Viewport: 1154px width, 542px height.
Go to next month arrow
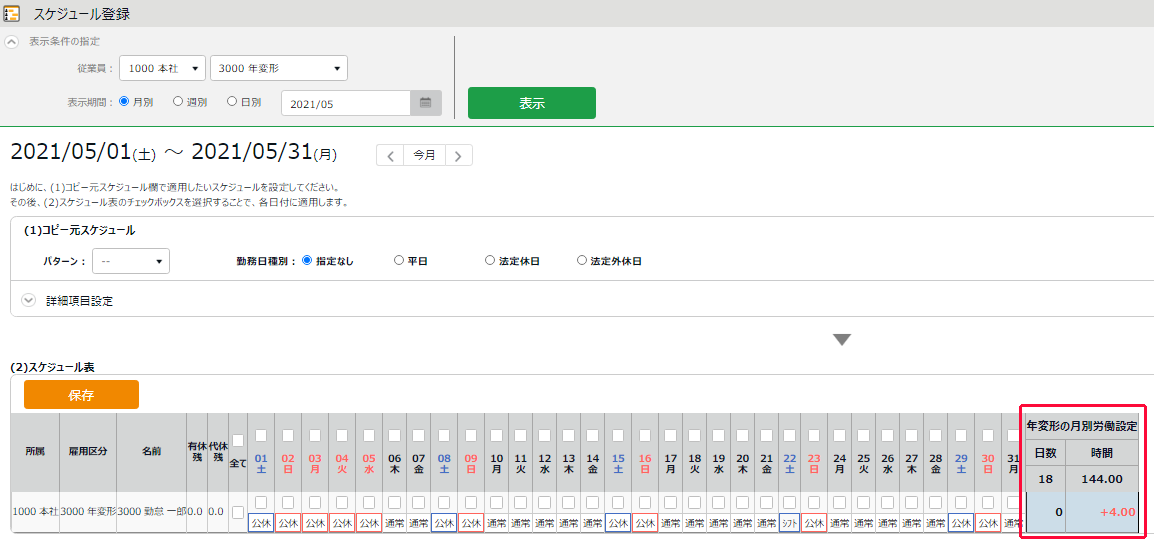(459, 155)
